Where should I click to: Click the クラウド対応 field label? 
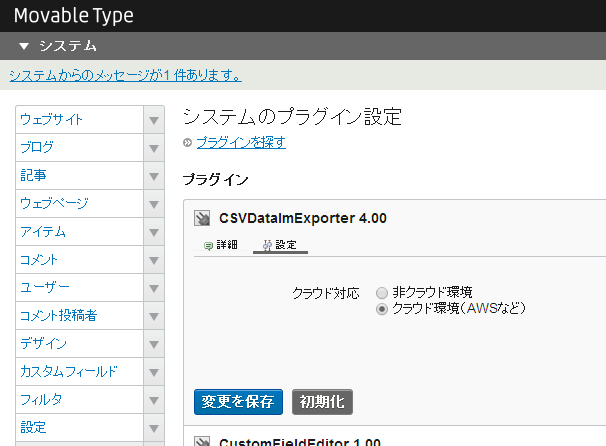click(326, 293)
